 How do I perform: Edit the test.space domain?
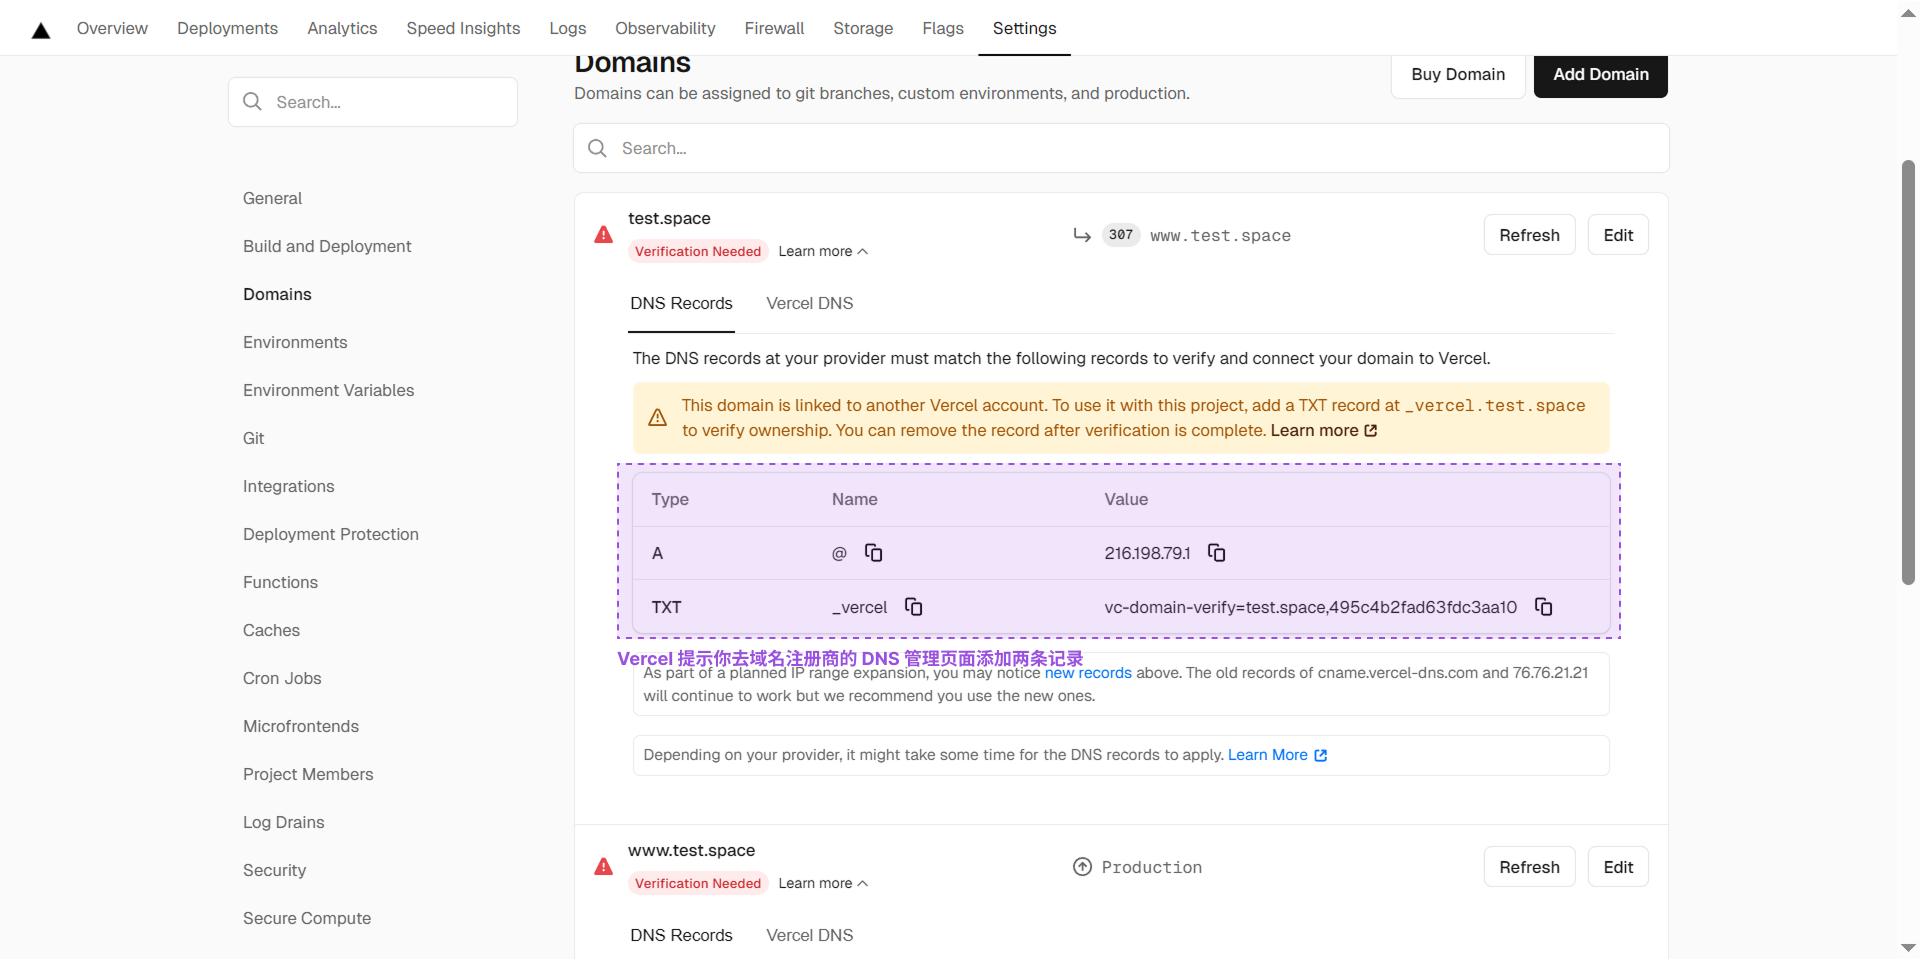coord(1618,235)
